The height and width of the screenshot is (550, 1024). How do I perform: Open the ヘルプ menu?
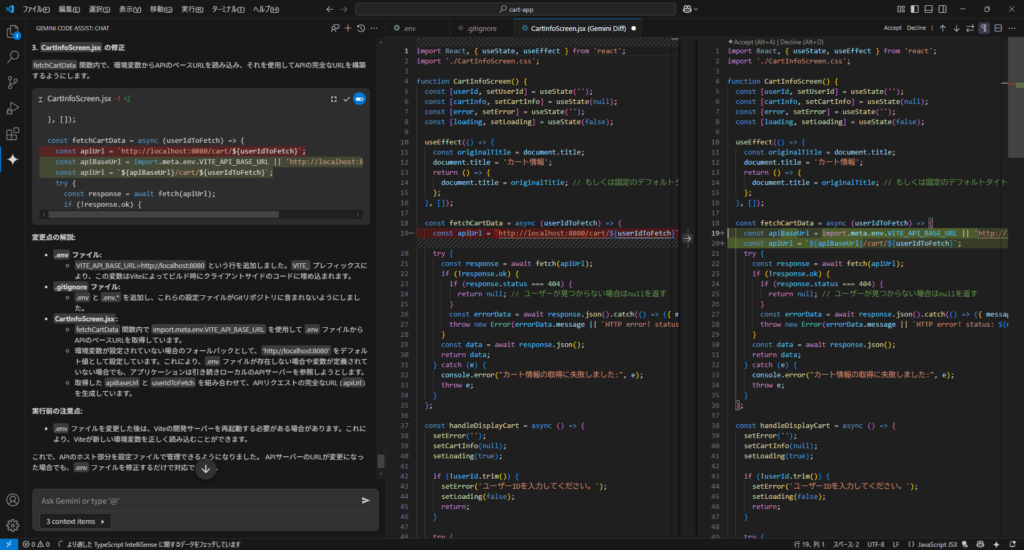point(266,9)
